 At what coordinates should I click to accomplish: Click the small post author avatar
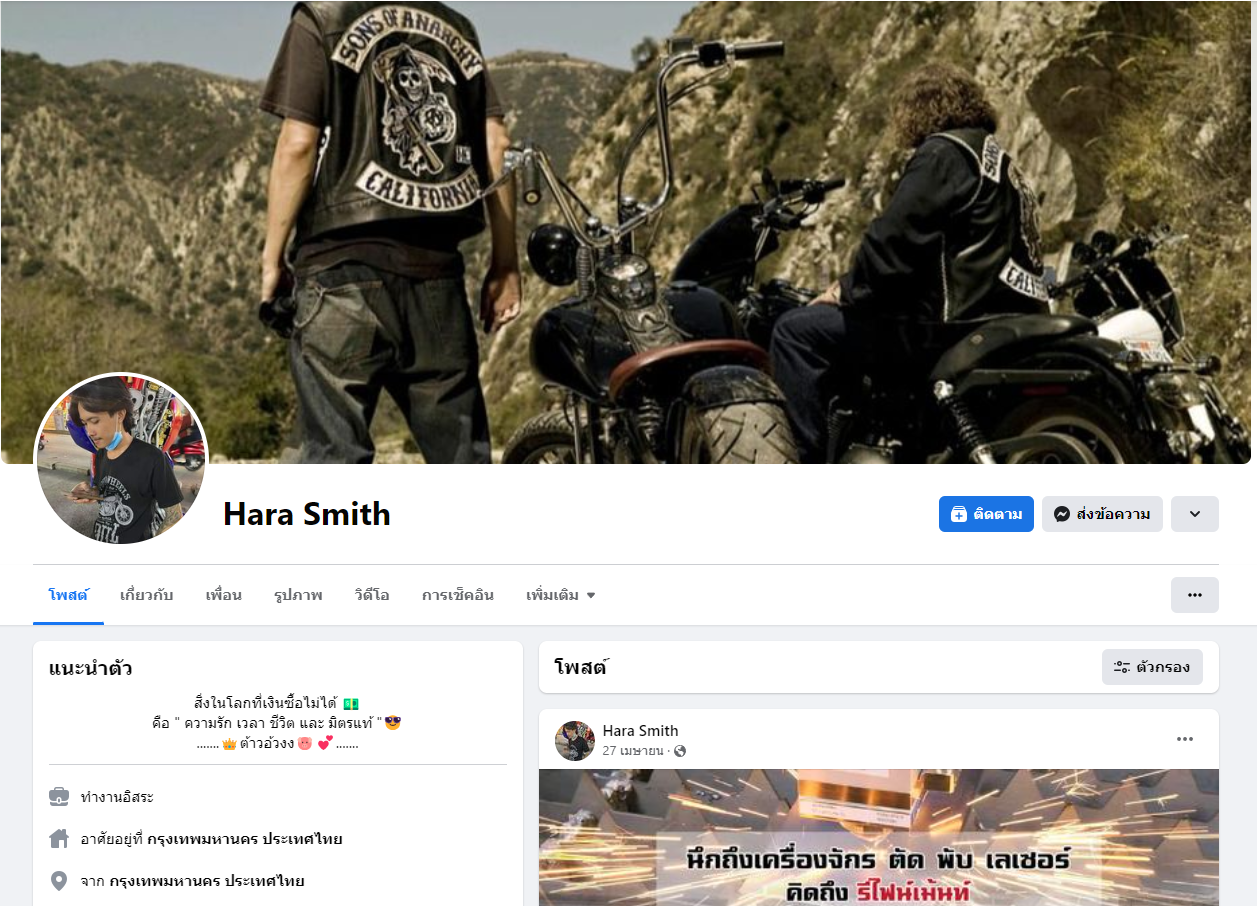(x=575, y=741)
